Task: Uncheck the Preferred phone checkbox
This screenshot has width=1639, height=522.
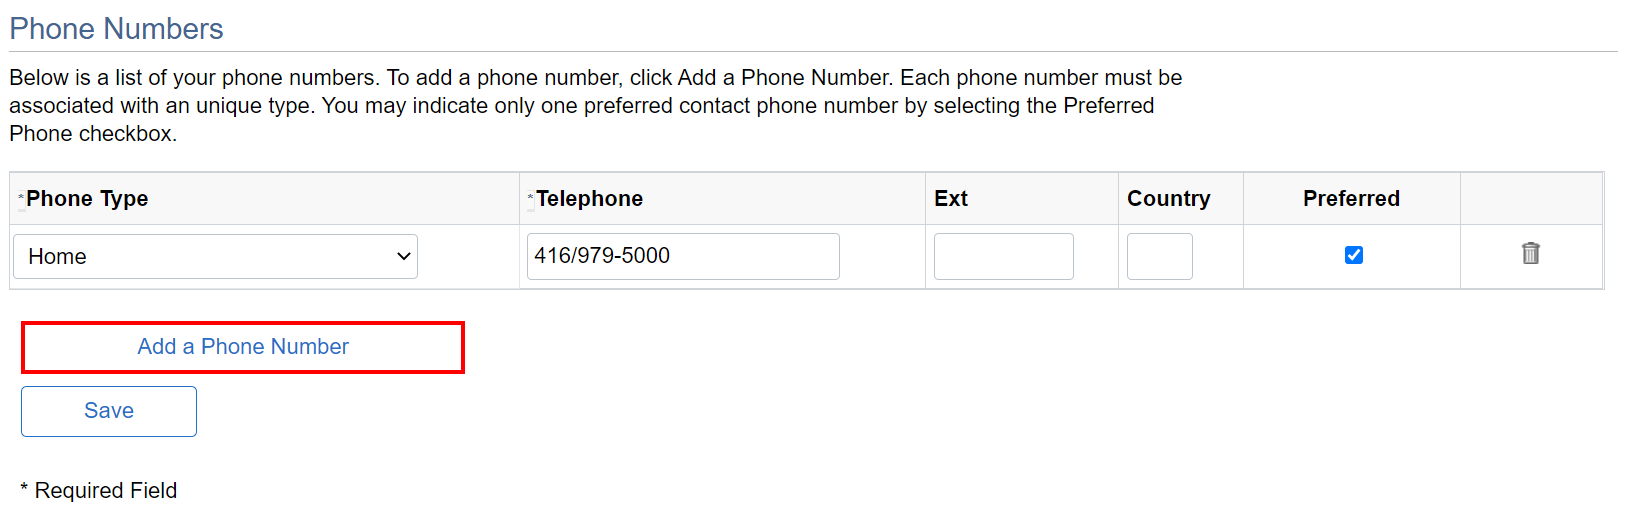Action: pyautogui.click(x=1353, y=255)
